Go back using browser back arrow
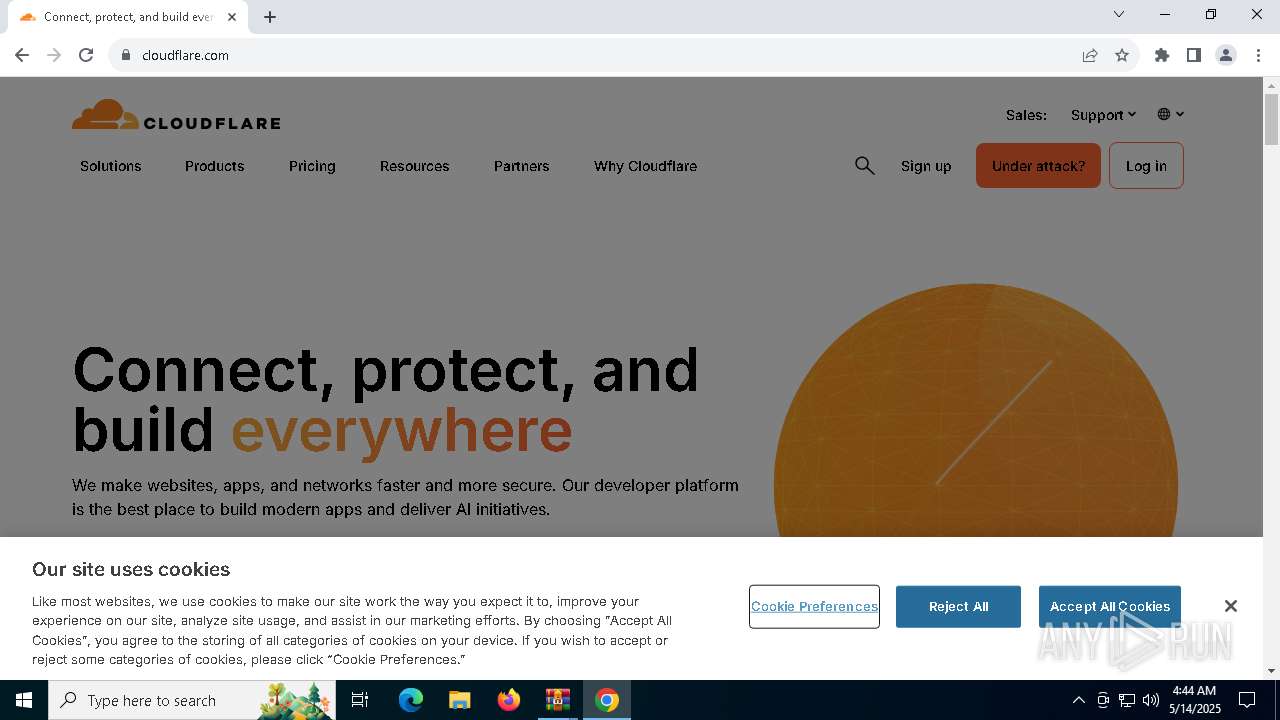Viewport: 1280px width, 720px height. [22, 55]
